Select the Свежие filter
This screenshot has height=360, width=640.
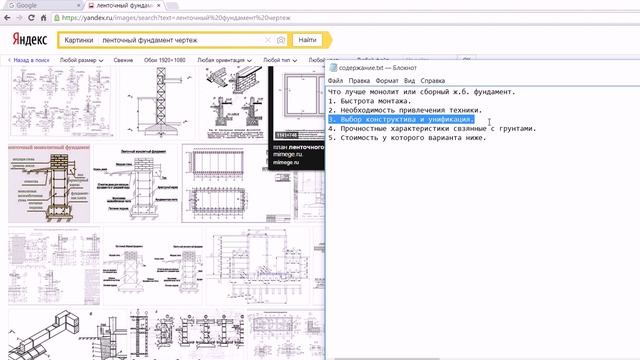coord(123,60)
